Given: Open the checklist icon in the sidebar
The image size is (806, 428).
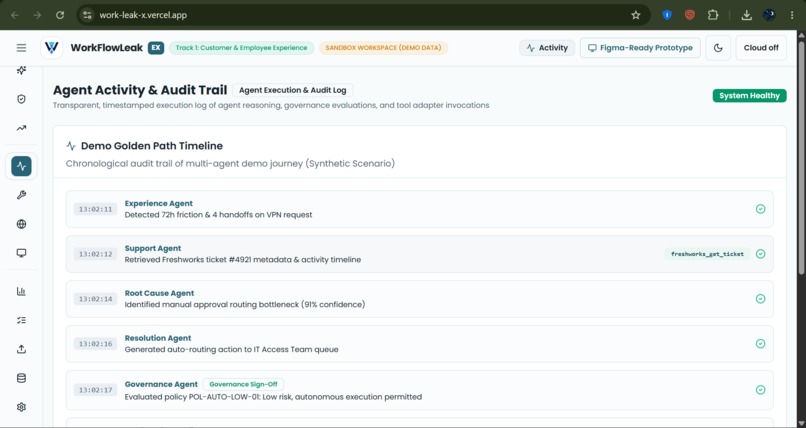Looking at the screenshot, I should tap(21, 320).
